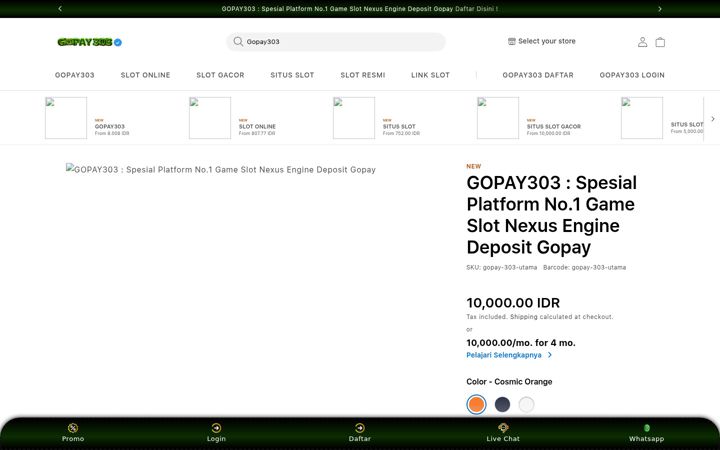Click the SITUS SLOT carousel thumbnail image
This screenshot has width=720, height=450.
354,118
